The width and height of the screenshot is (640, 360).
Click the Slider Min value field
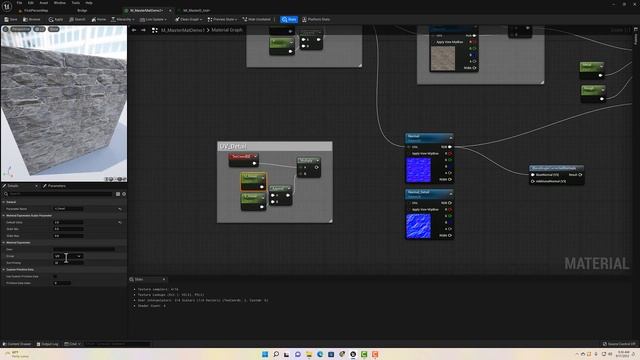[x=68, y=229]
